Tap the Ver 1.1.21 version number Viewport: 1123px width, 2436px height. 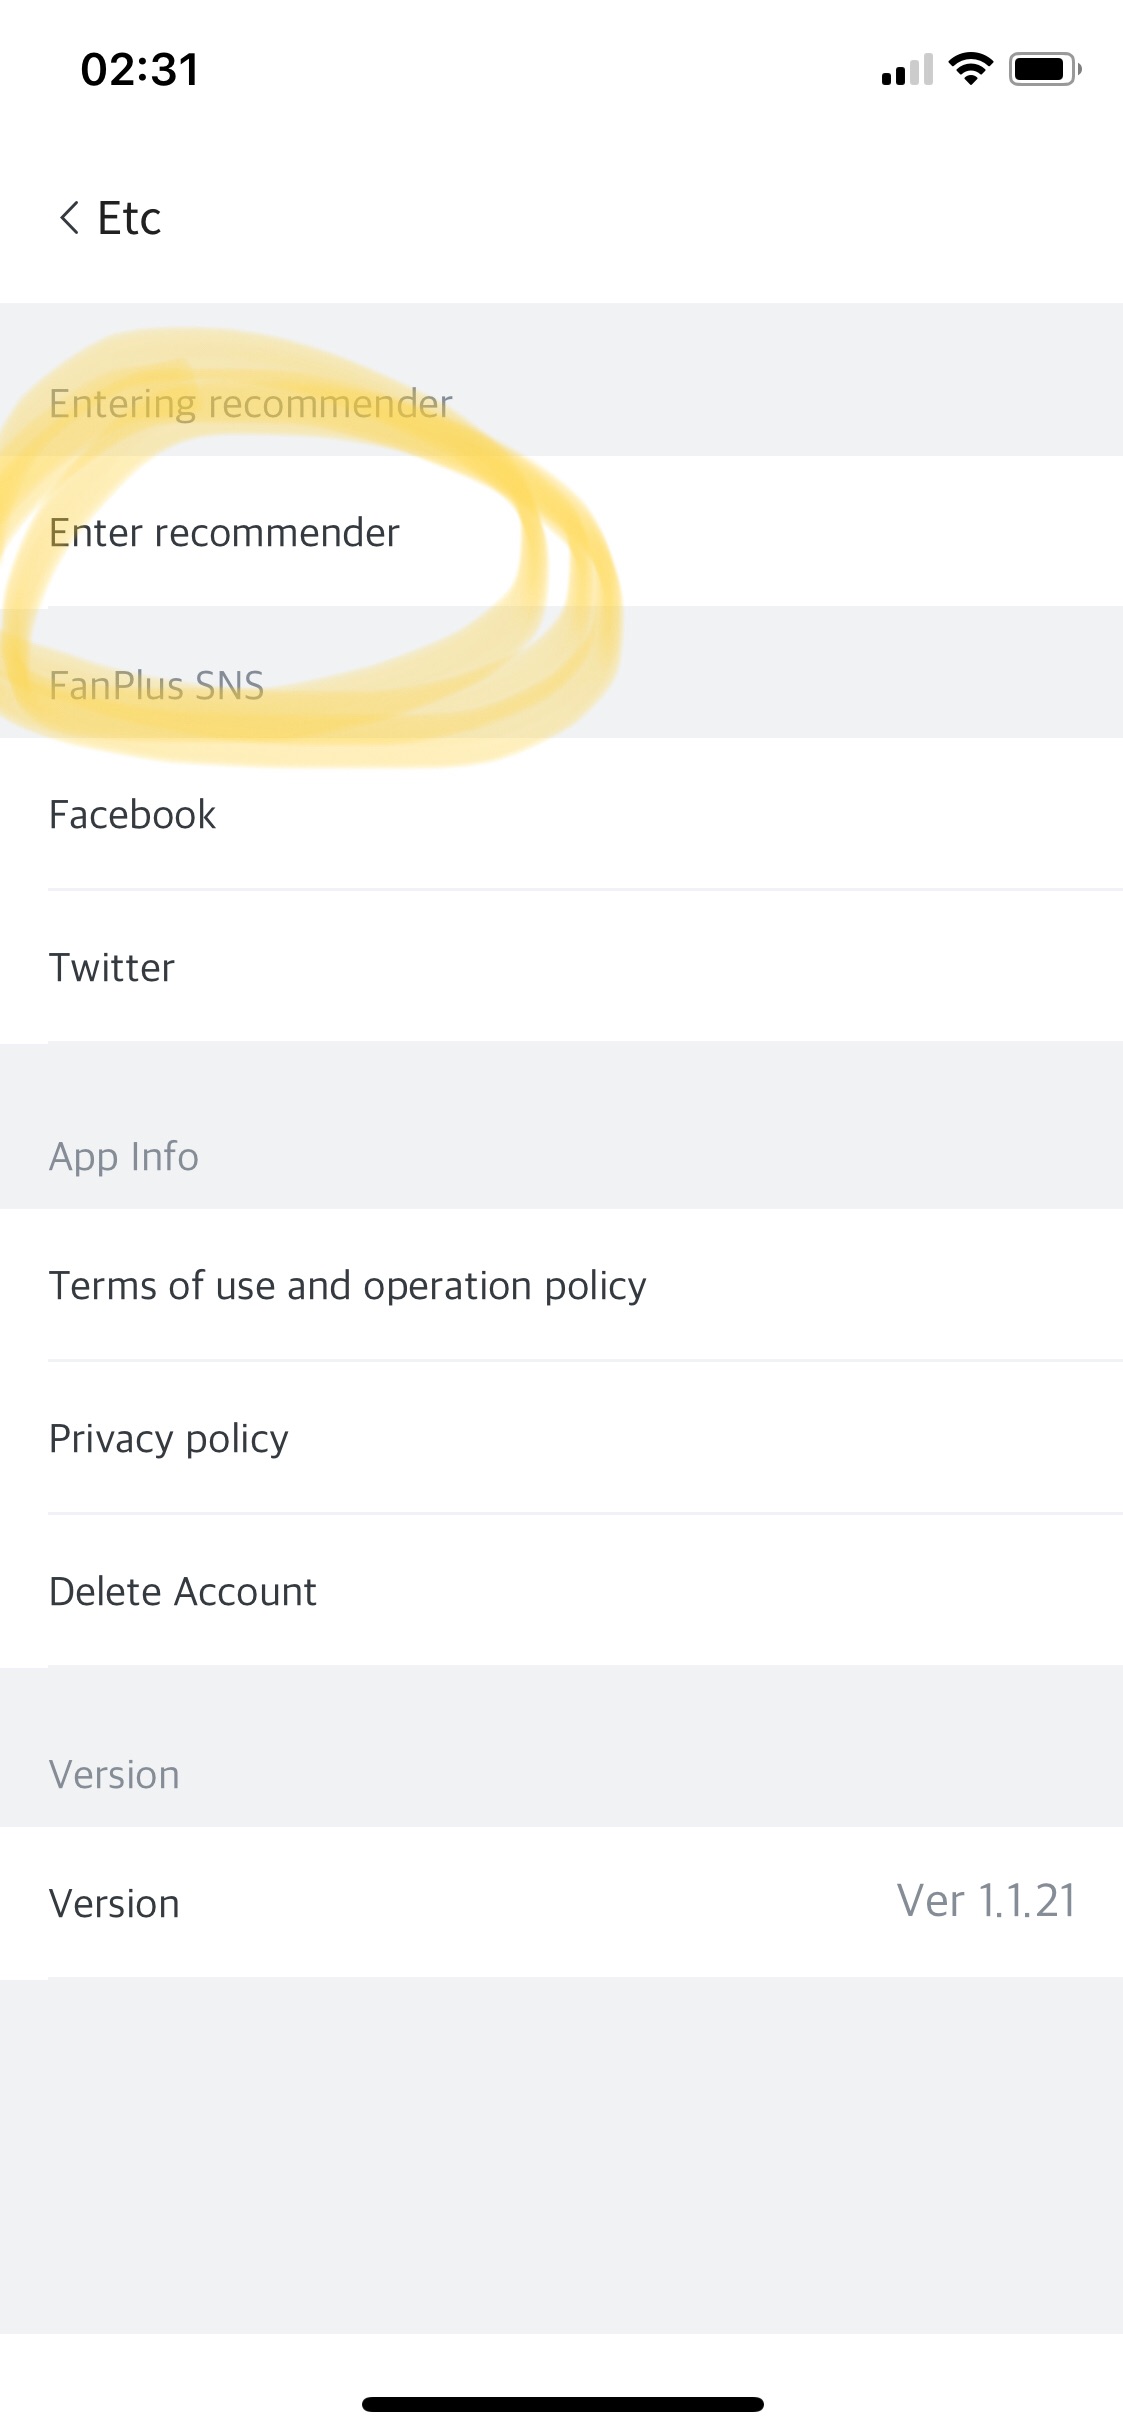985,1901
